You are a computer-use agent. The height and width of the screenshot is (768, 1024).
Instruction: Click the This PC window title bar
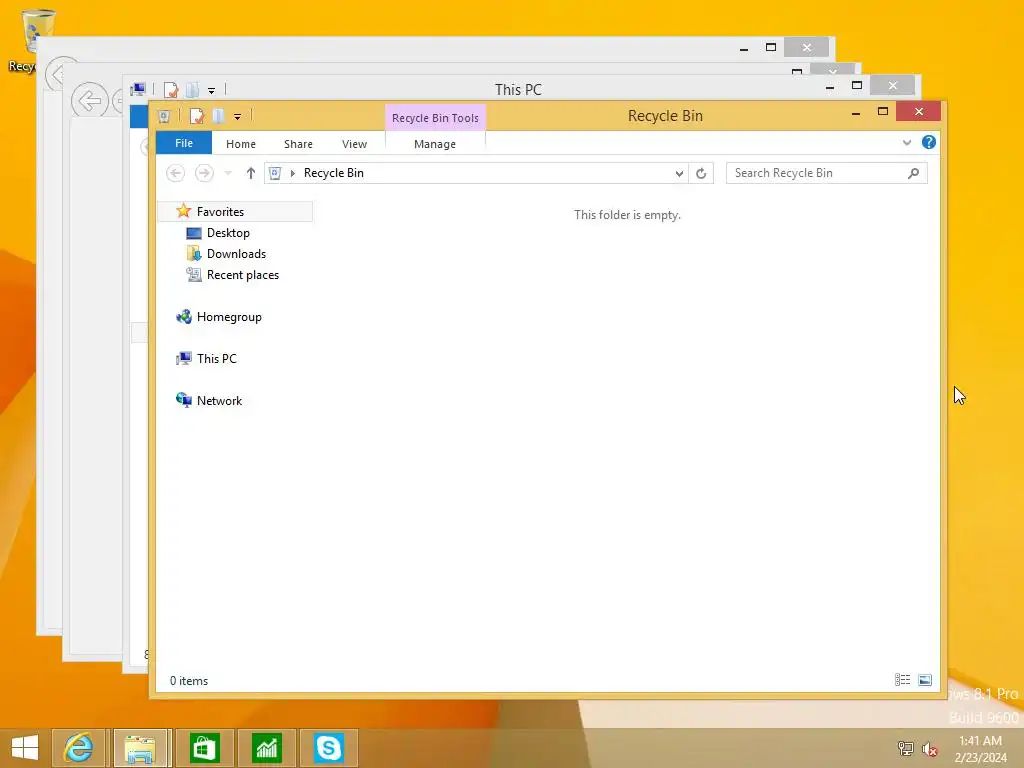(518, 89)
